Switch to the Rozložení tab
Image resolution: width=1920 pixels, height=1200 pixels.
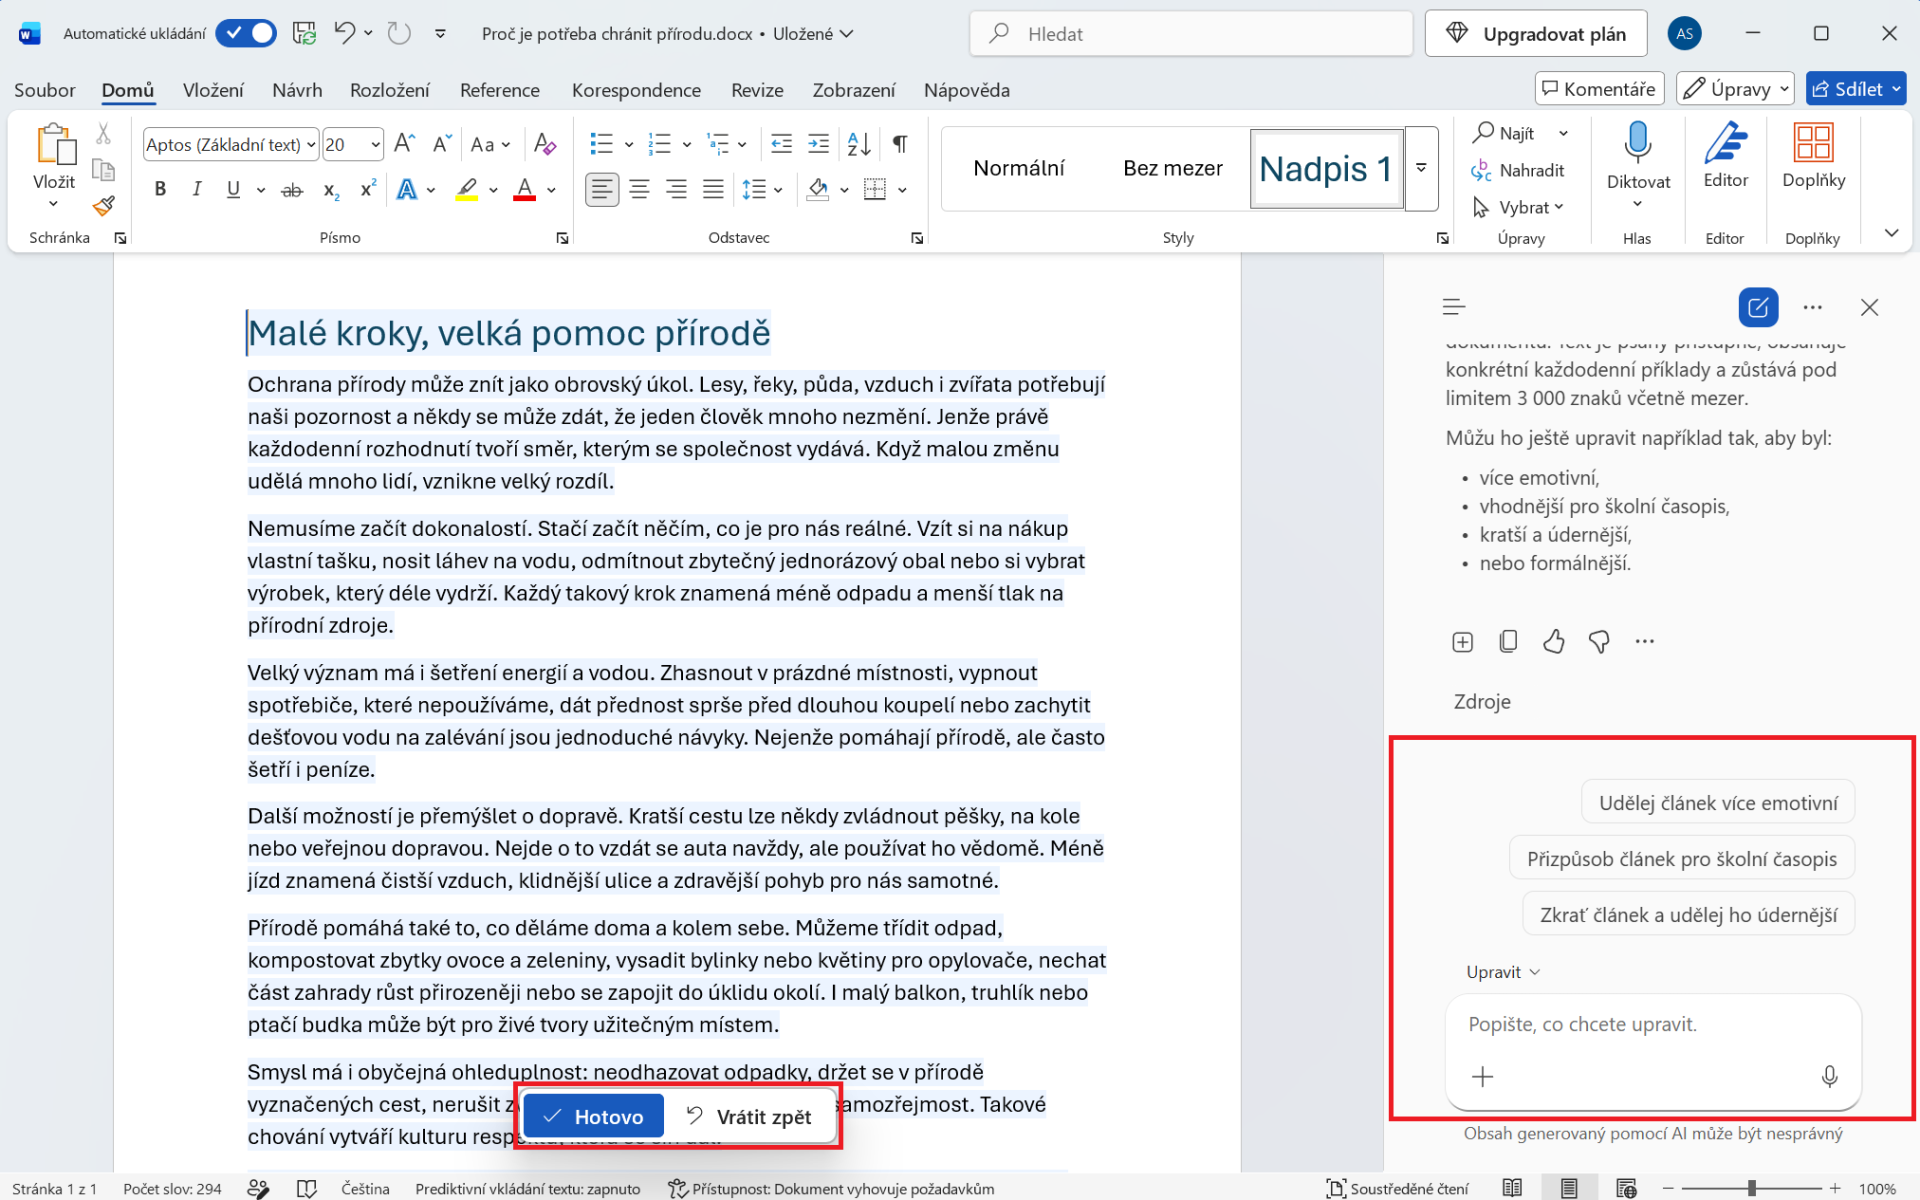tap(389, 90)
